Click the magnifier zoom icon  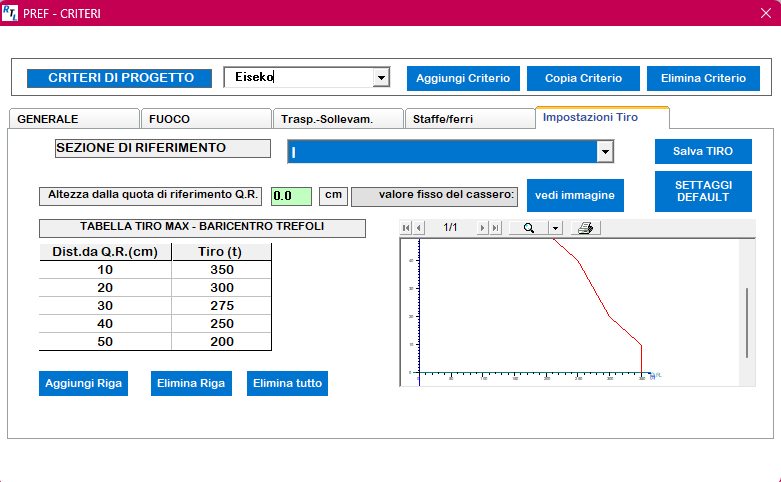[528, 228]
